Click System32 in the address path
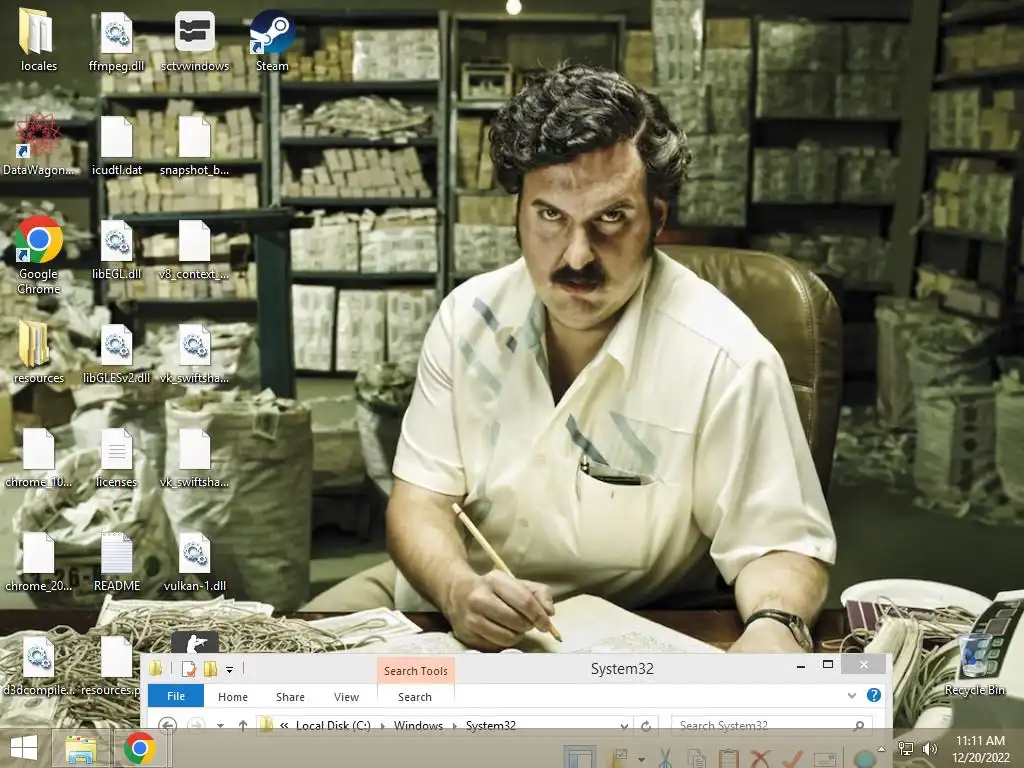This screenshot has width=1024, height=768. coord(490,726)
